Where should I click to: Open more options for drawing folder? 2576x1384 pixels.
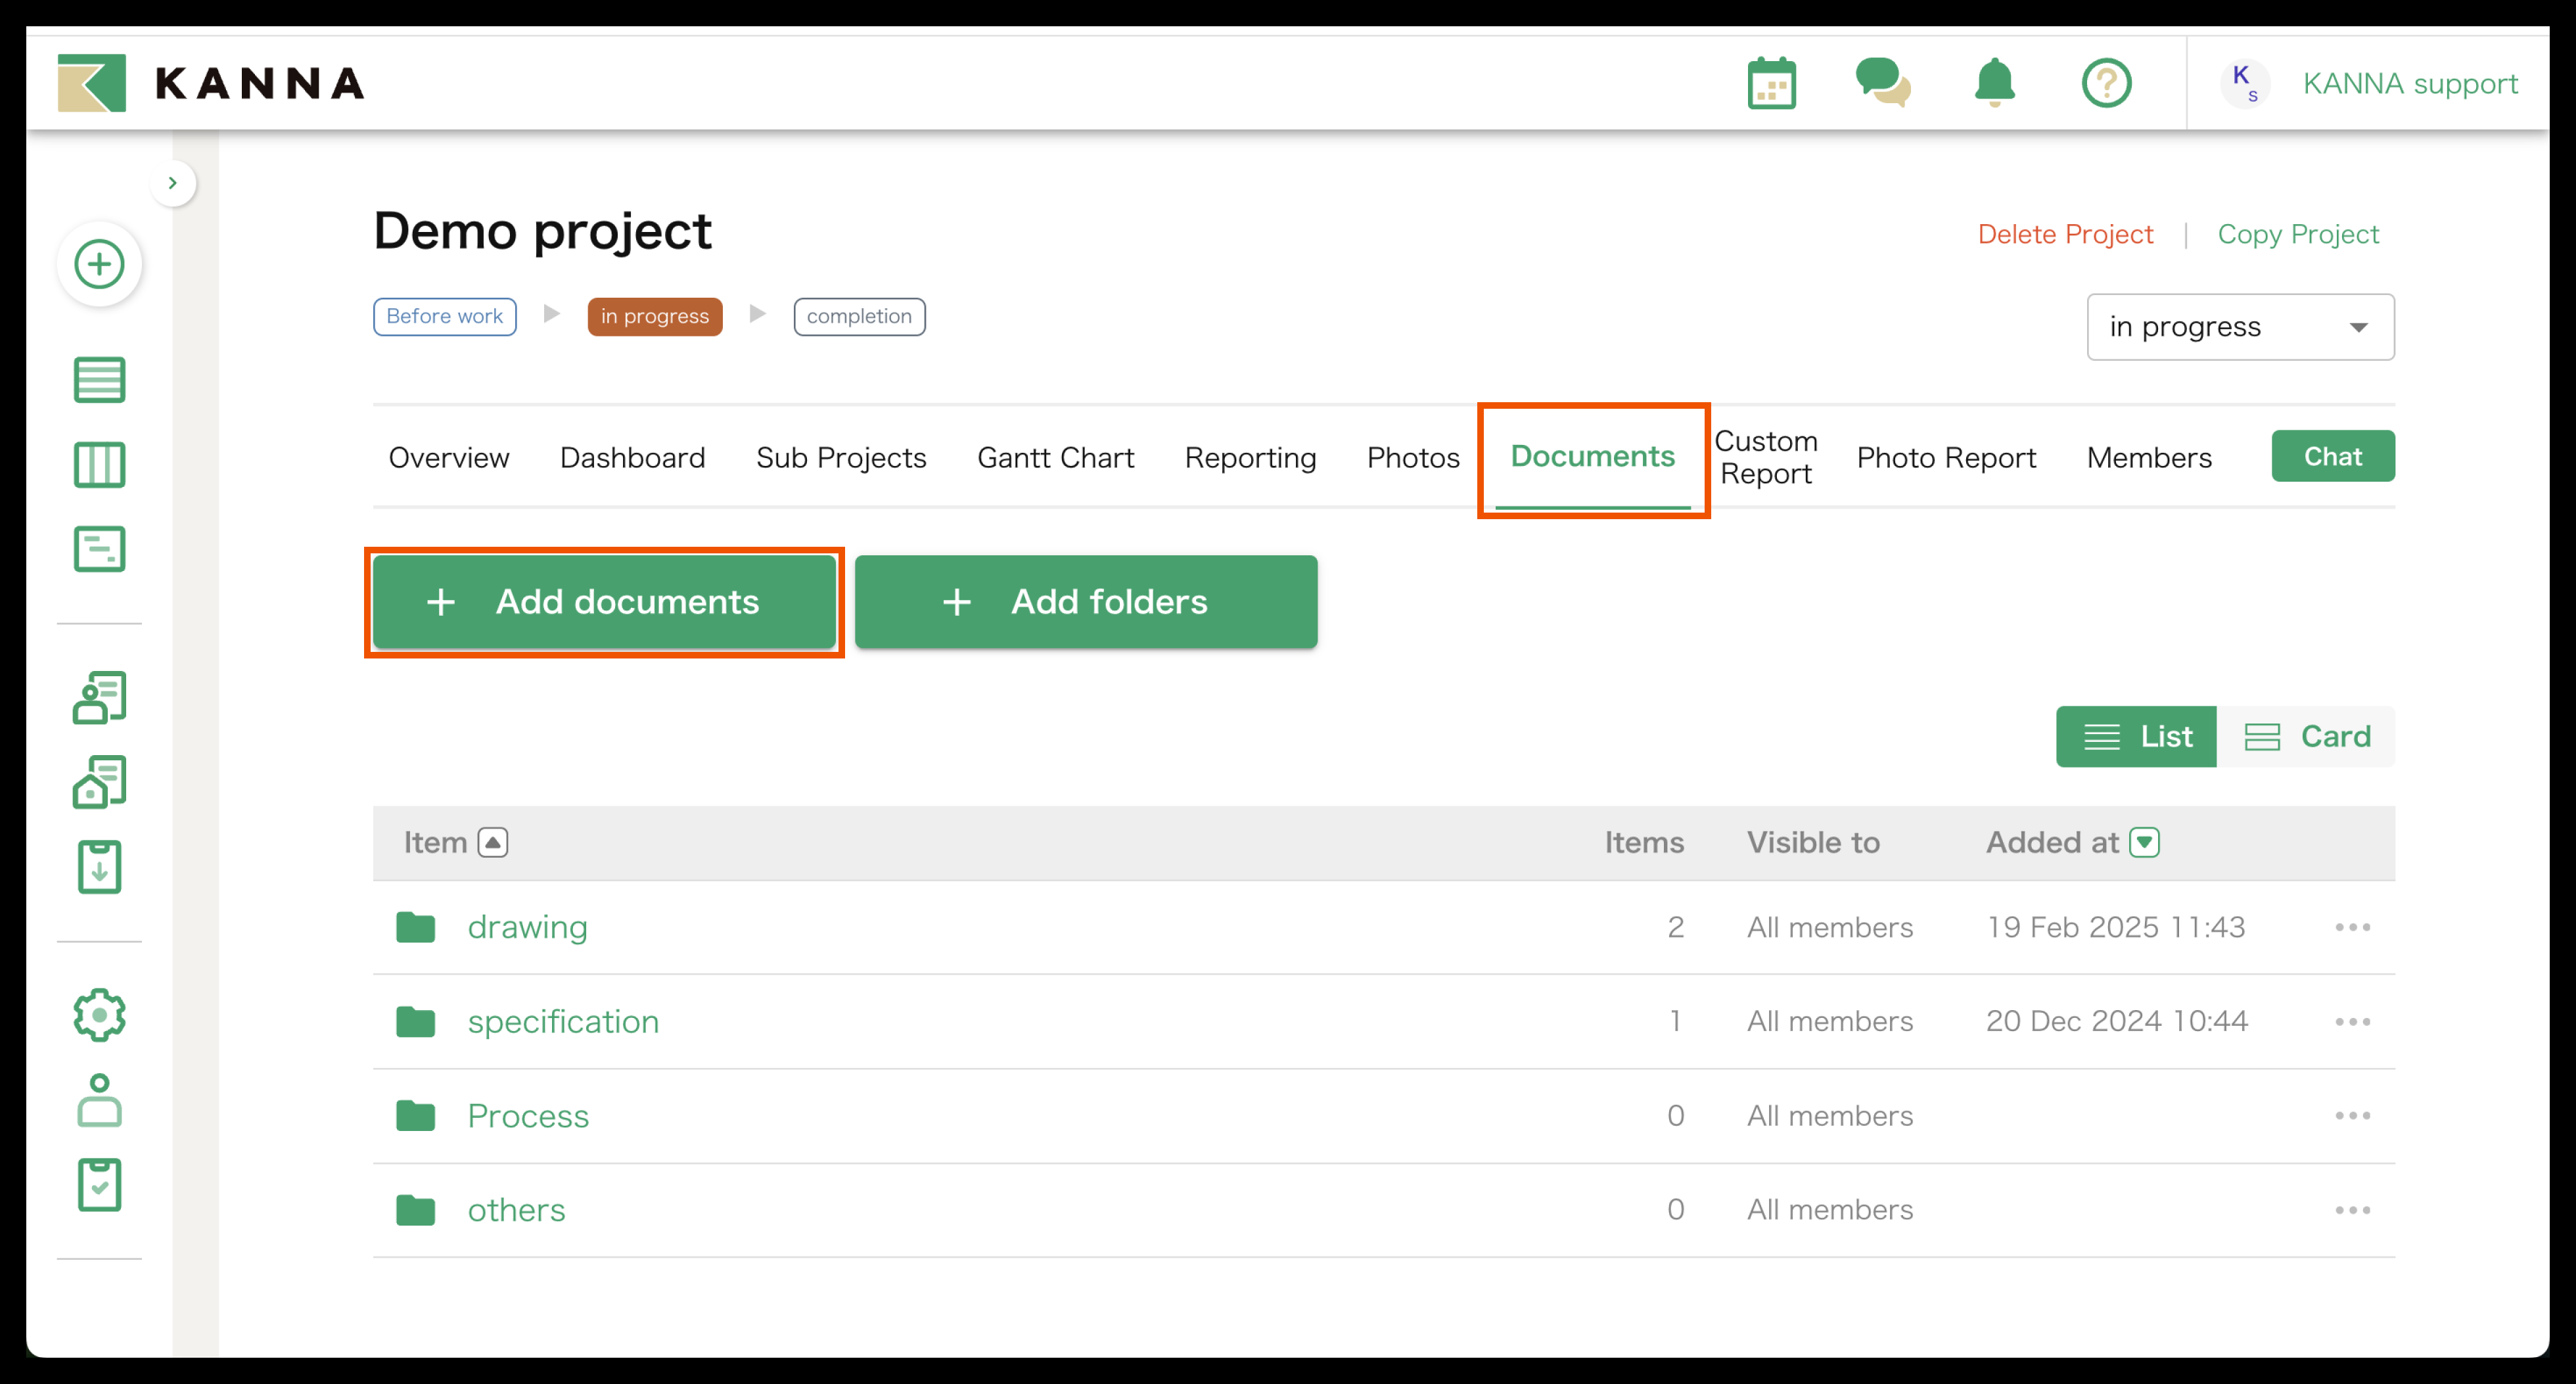(x=2352, y=927)
